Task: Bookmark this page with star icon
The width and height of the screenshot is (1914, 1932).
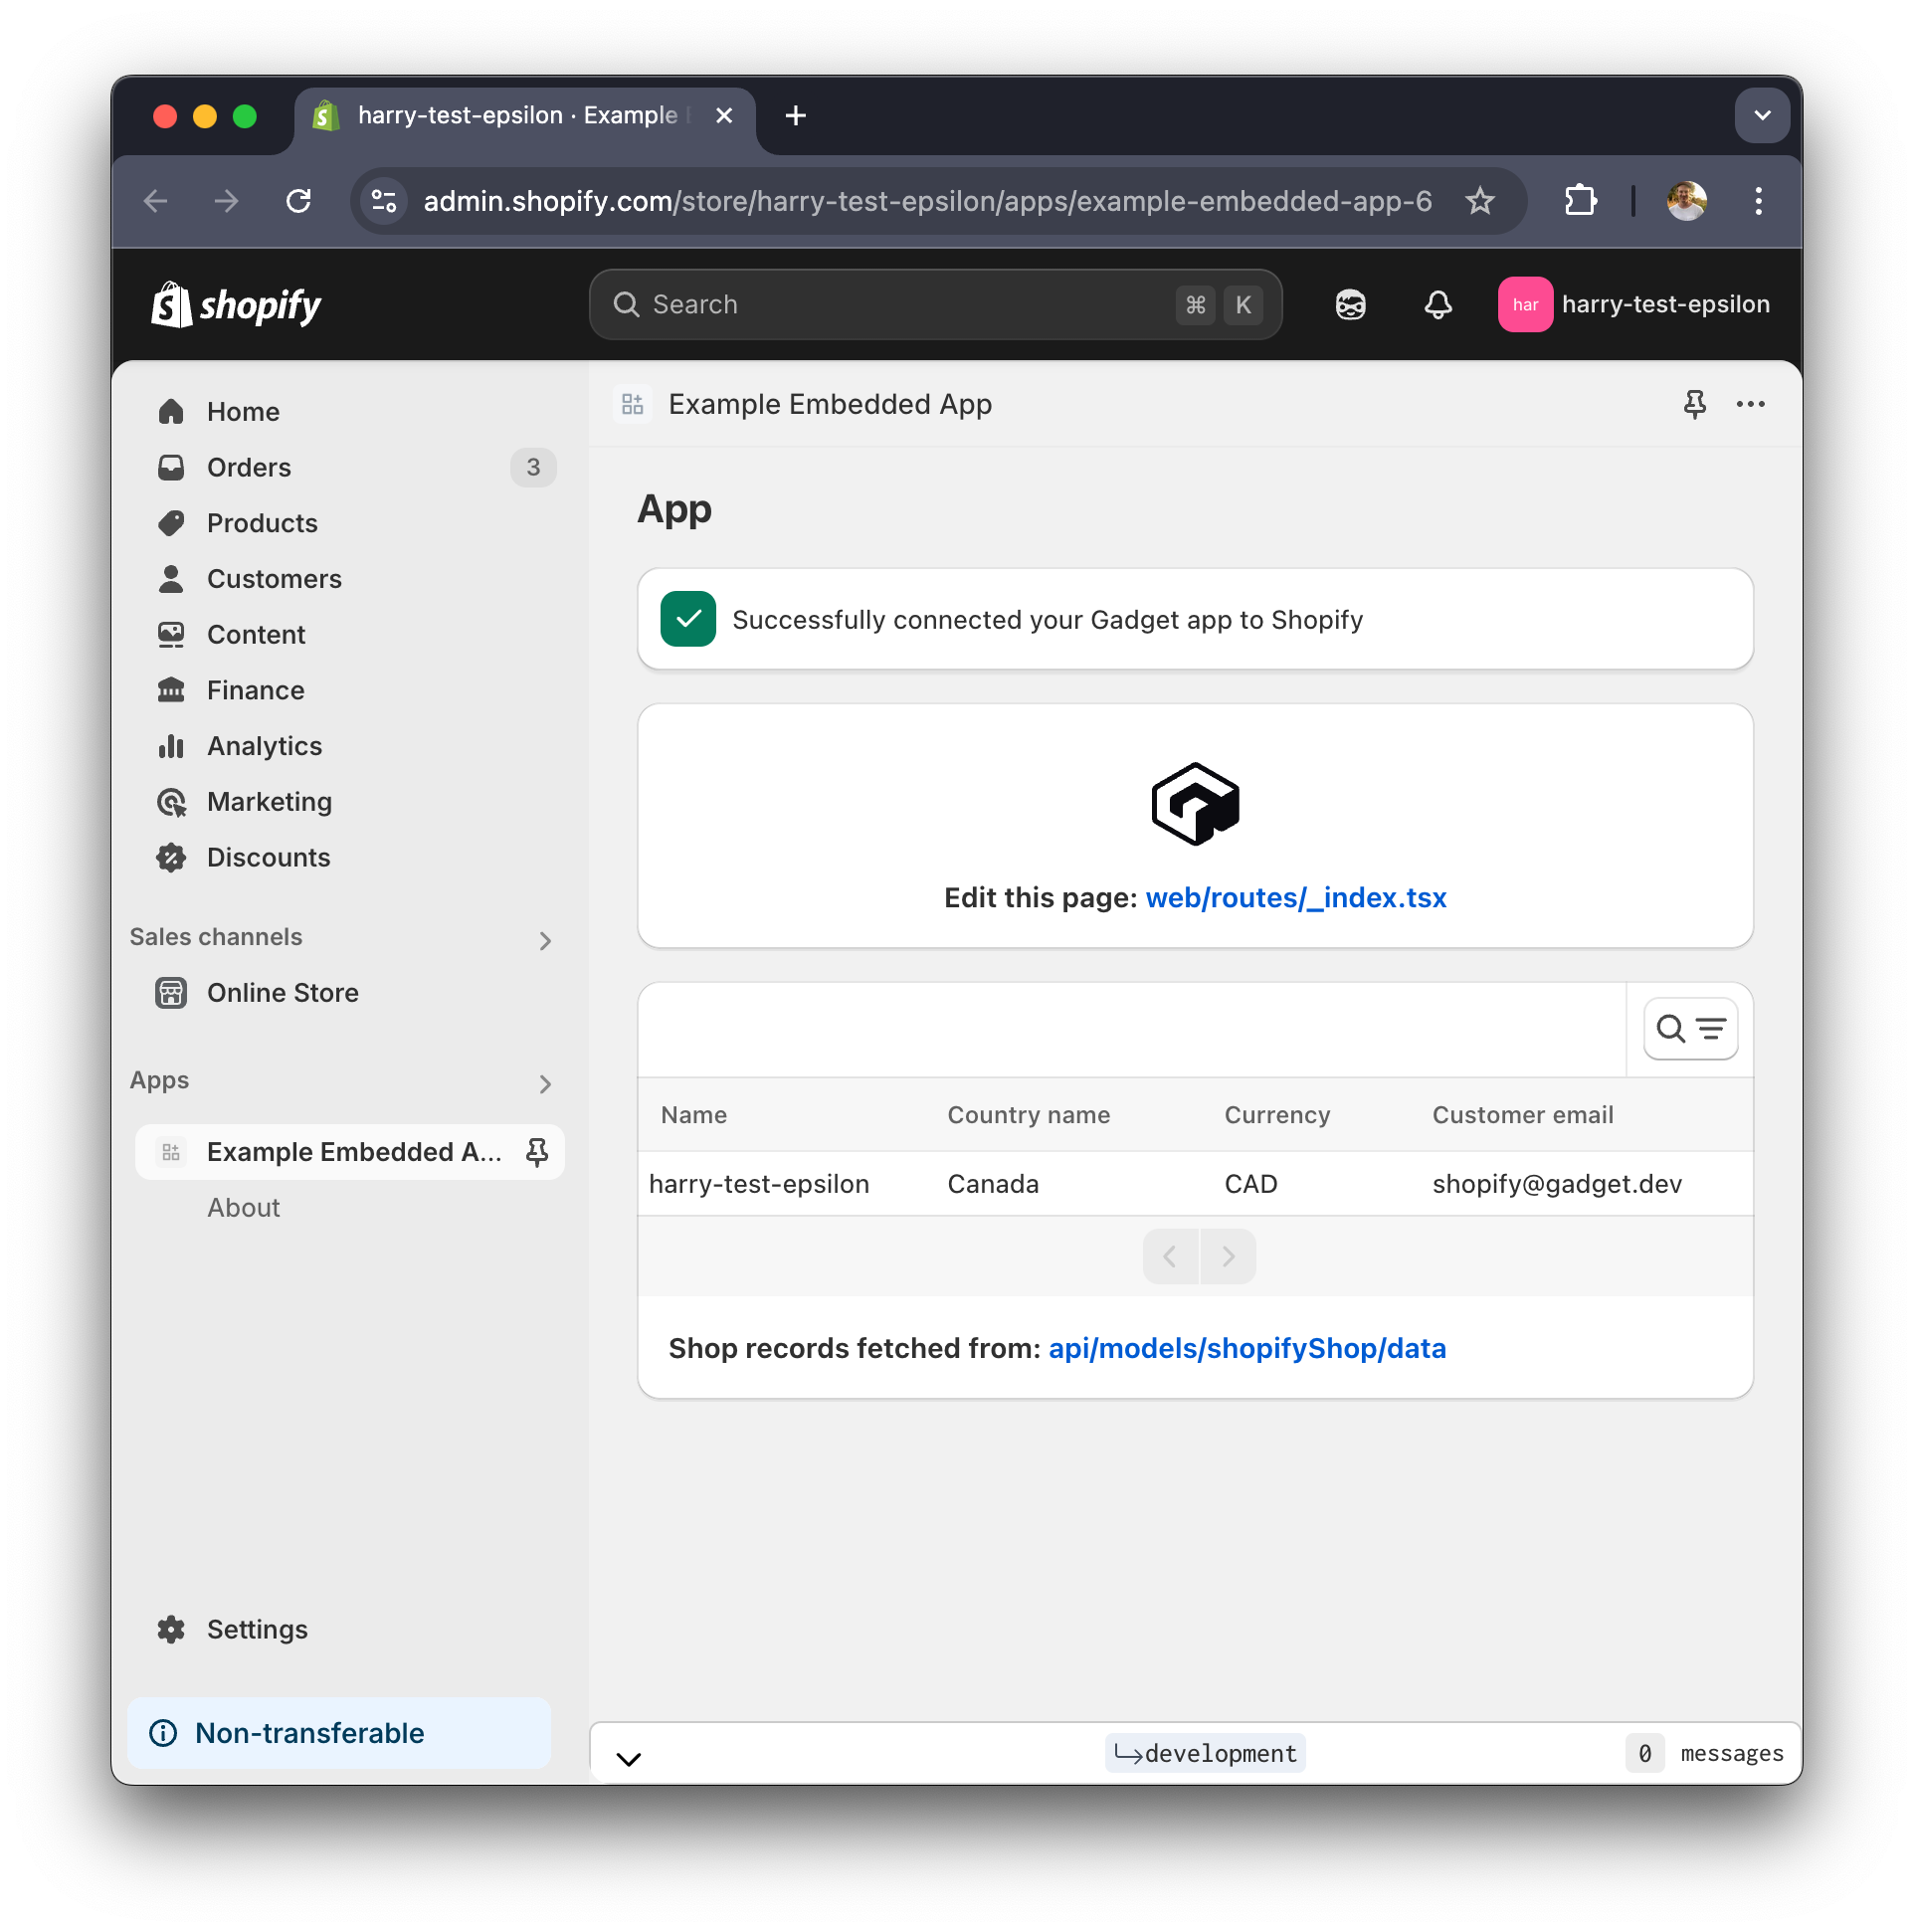Action: point(1480,201)
